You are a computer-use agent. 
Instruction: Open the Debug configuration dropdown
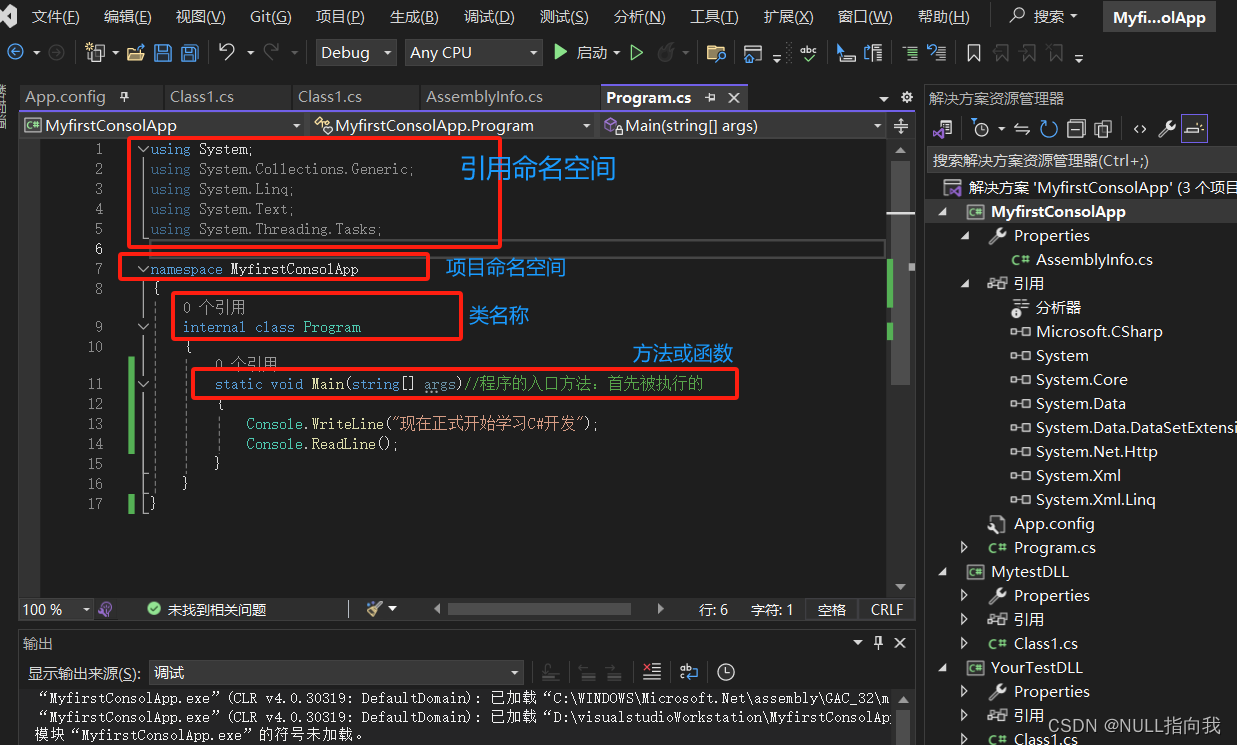356,52
